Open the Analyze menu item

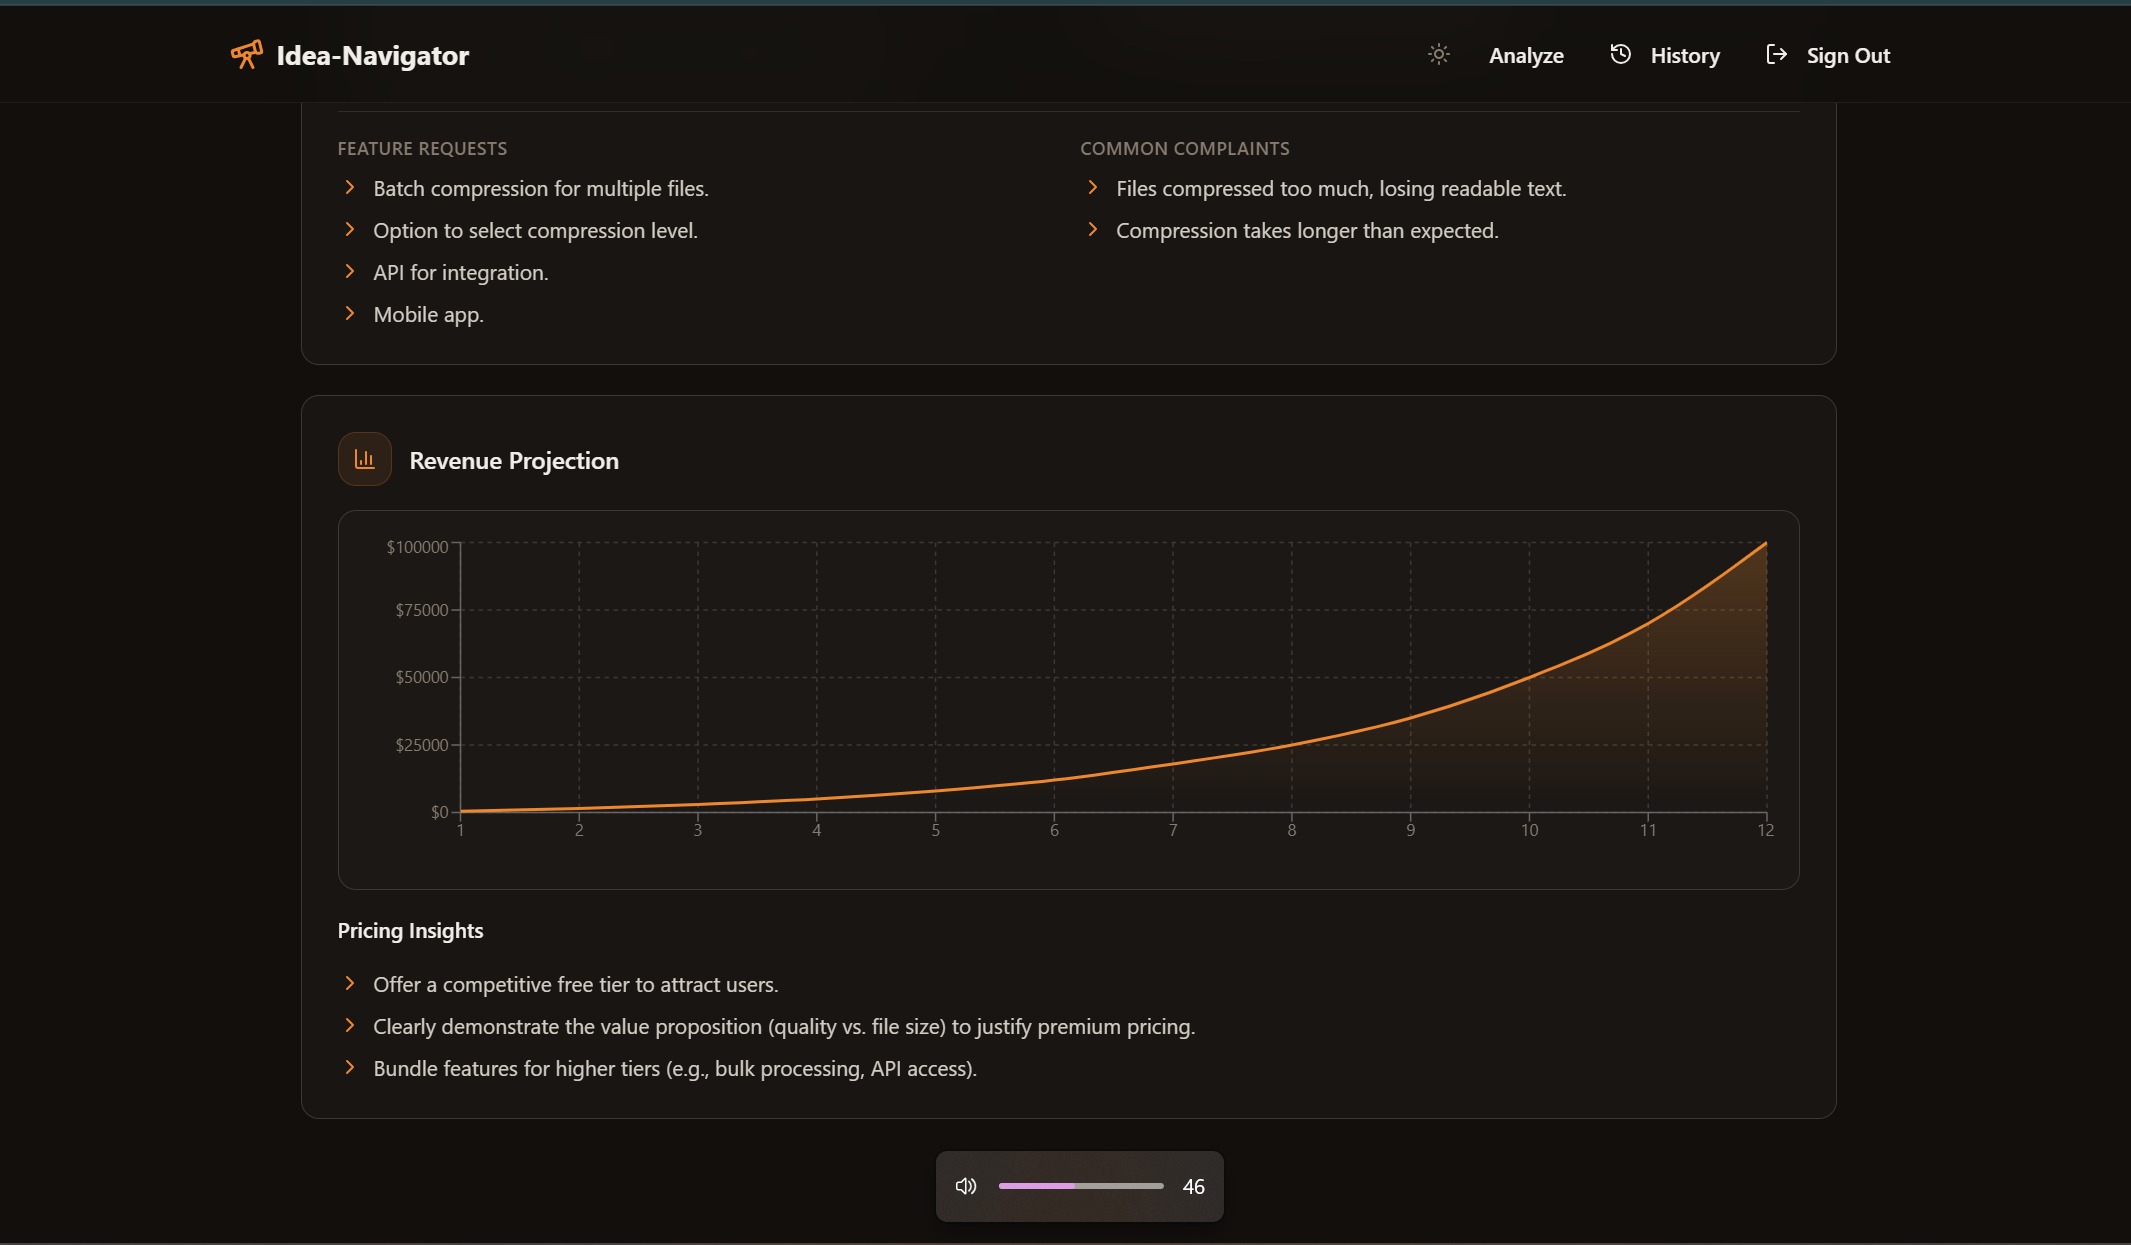pyautogui.click(x=1526, y=56)
